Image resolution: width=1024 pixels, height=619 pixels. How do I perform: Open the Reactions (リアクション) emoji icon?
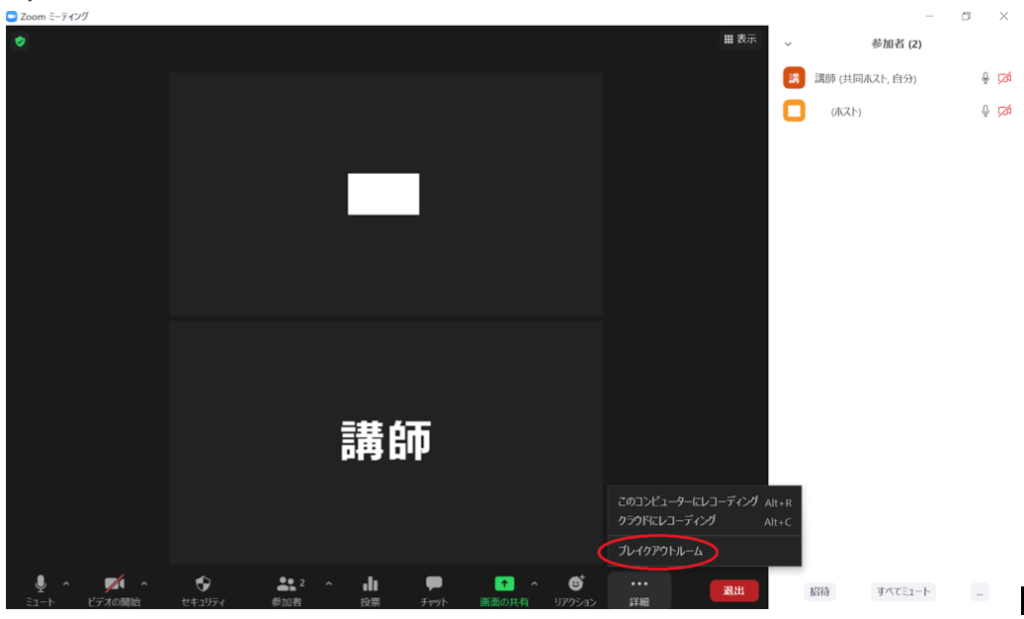click(576, 583)
